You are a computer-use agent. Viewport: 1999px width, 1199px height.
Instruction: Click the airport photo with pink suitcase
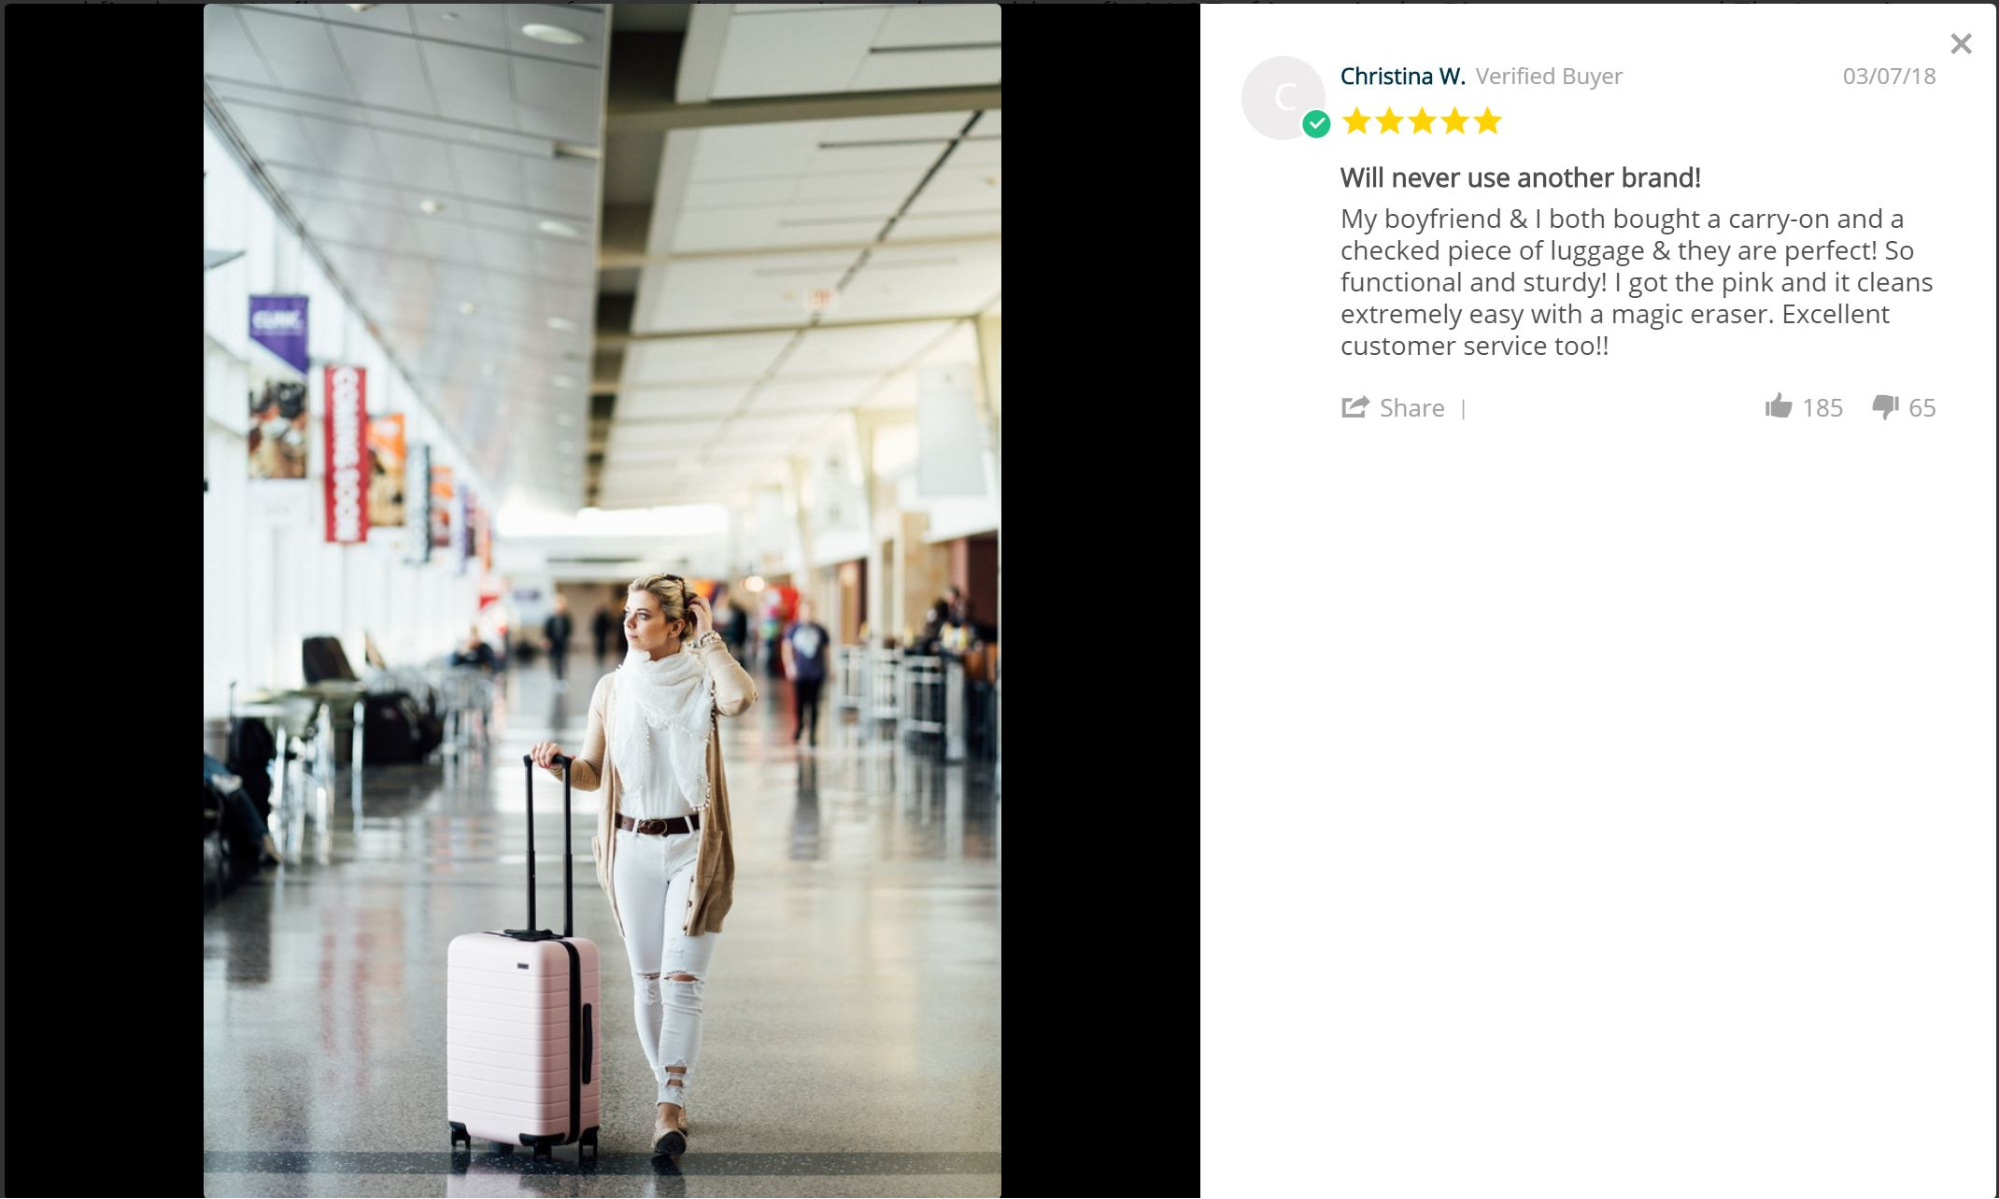pos(602,600)
